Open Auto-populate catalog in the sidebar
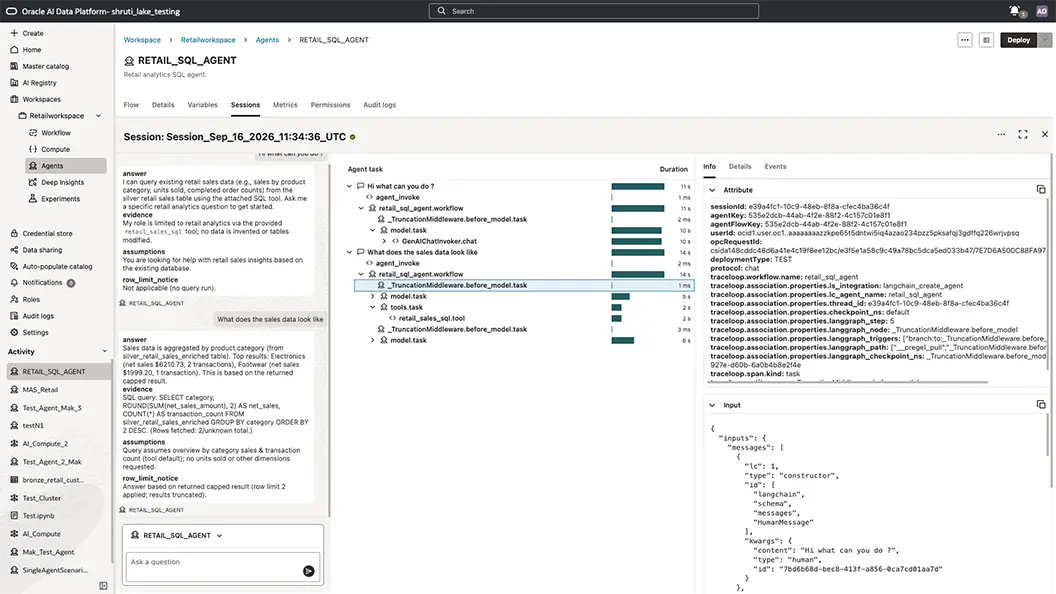This screenshot has width=1056, height=594. (x=57, y=267)
